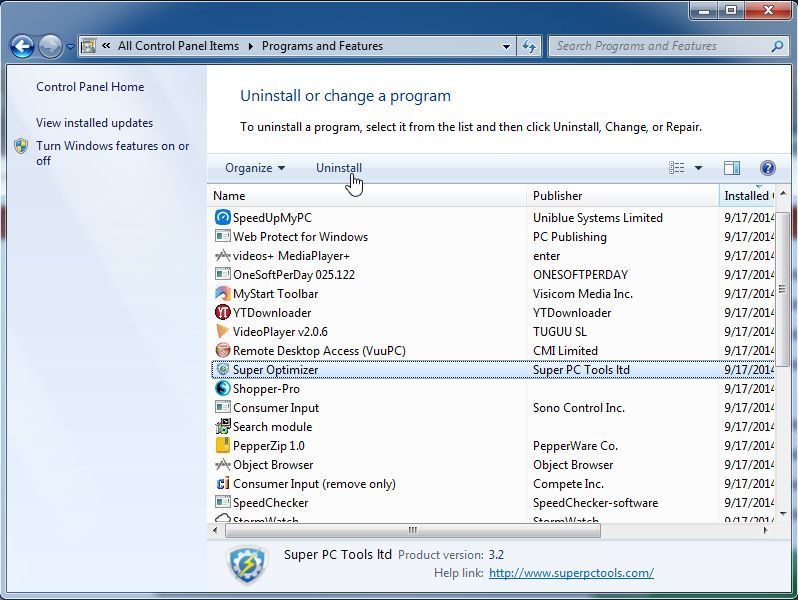This screenshot has height=600, width=798.
Task: Sort by the Name column header
Action: 366,196
